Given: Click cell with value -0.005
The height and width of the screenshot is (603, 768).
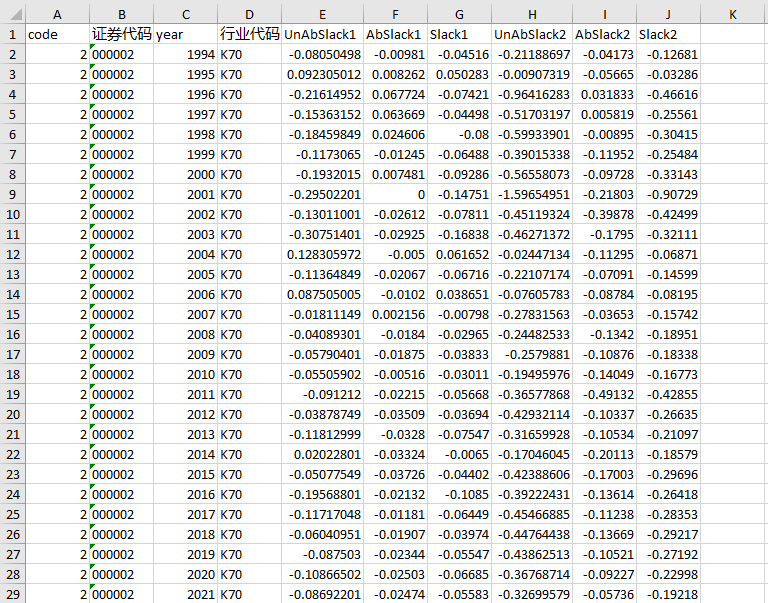Looking at the screenshot, I should coord(395,255).
